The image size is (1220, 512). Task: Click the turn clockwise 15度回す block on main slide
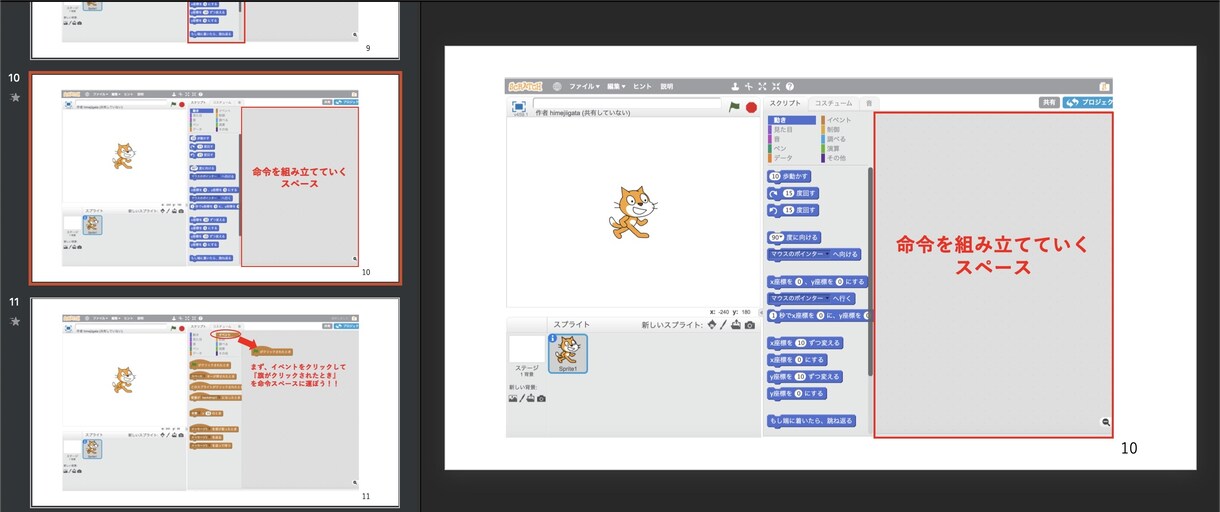tap(793, 193)
